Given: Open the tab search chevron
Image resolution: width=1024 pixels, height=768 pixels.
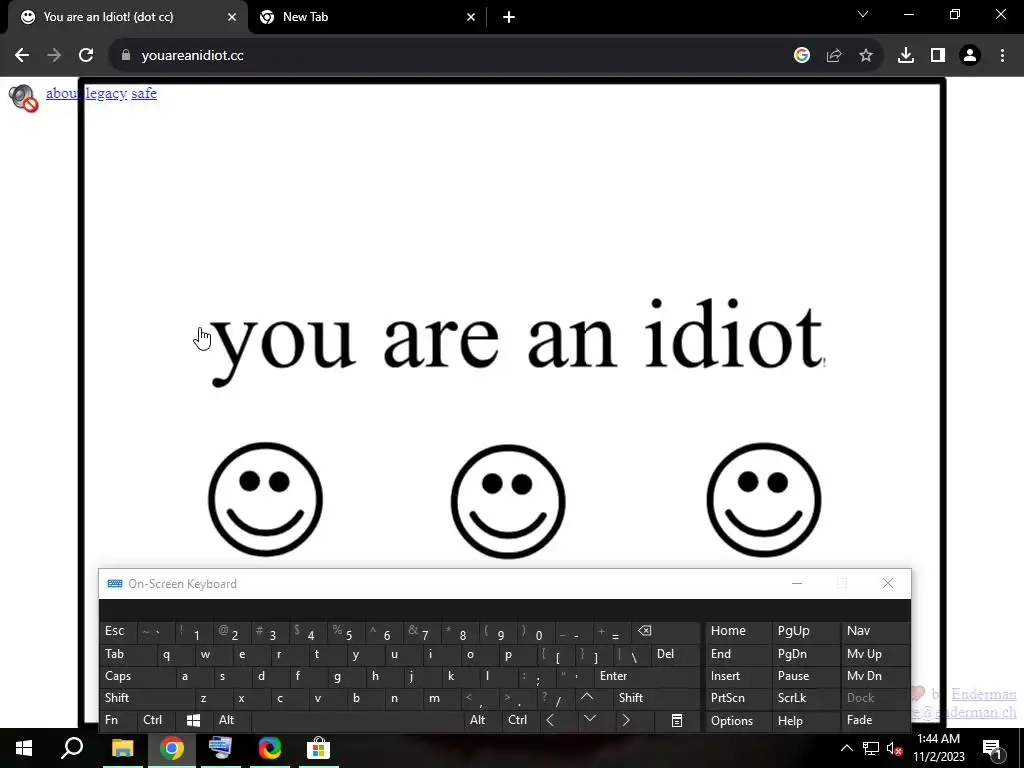Looking at the screenshot, I should 863,14.
